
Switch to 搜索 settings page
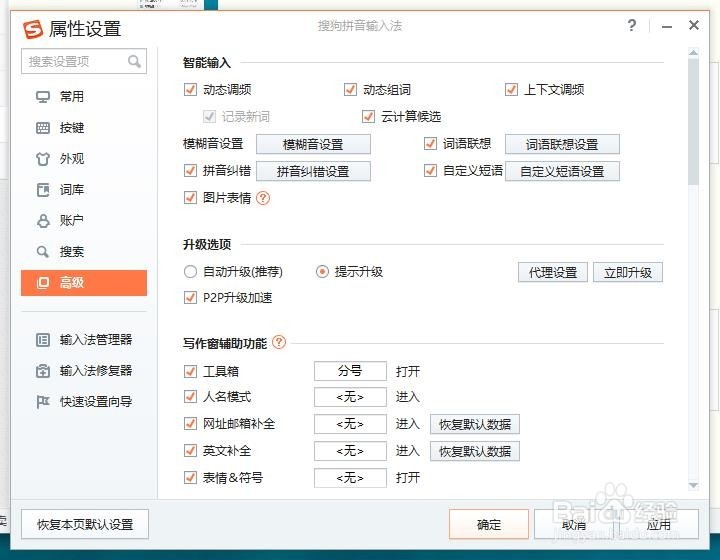[84, 252]
